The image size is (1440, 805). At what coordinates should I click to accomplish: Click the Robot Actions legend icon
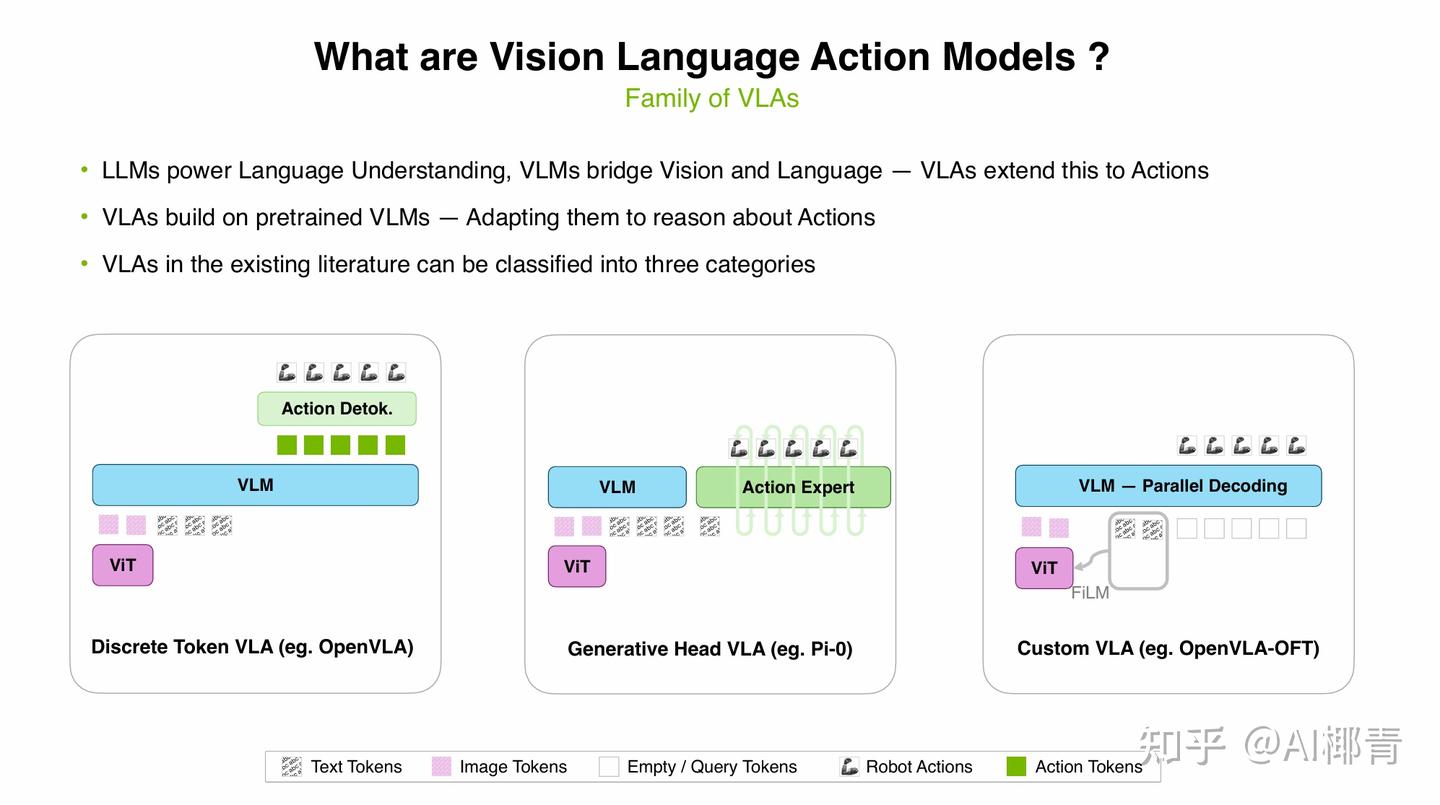click(850, 767)
